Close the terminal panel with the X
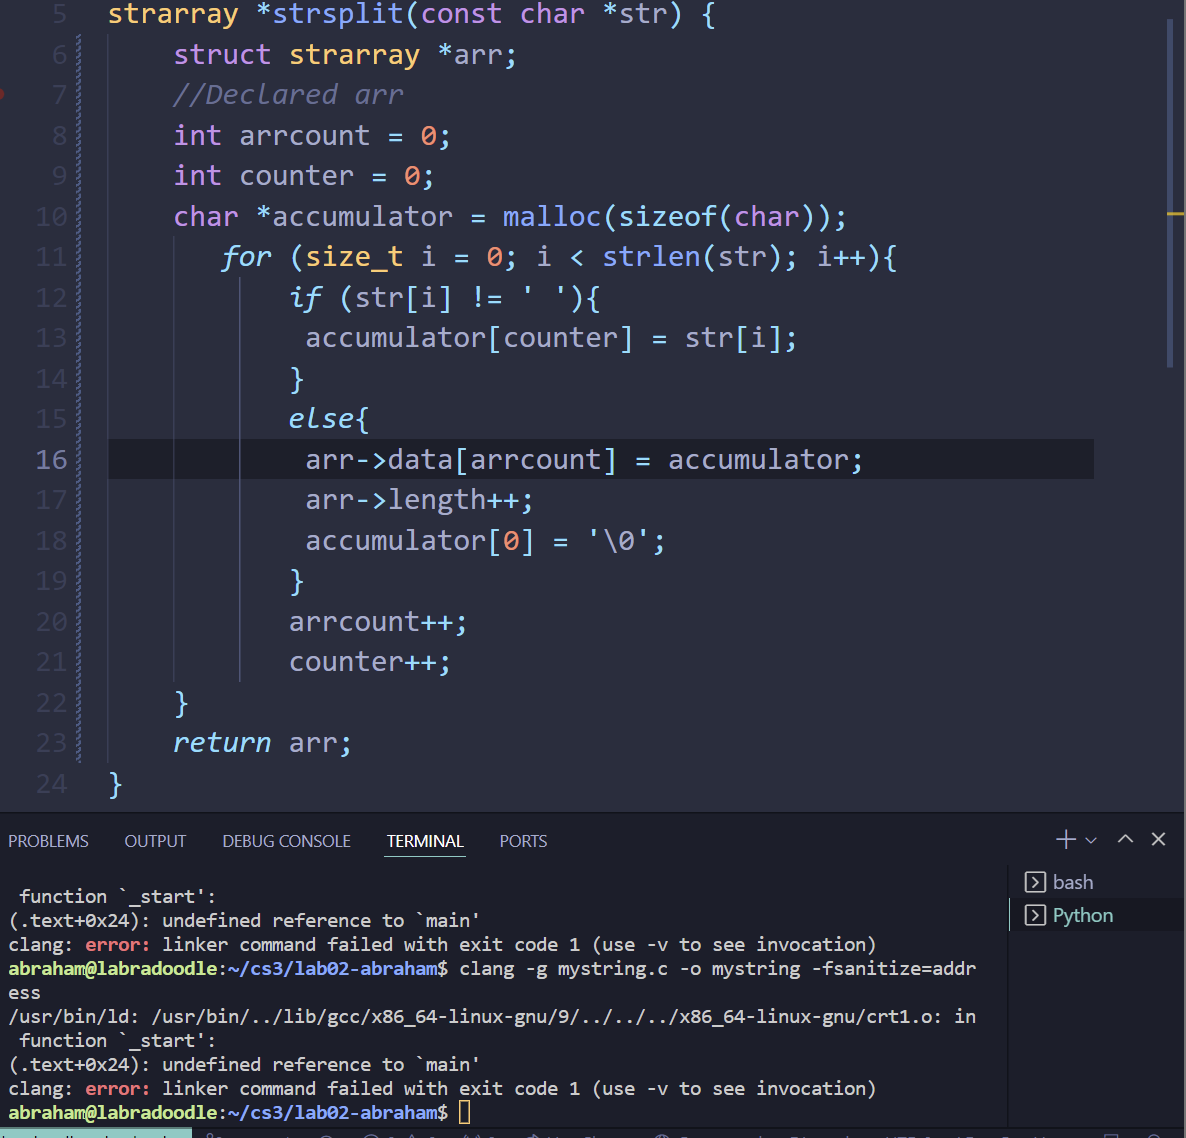The image size is (1186, 1138). [x=1158, y=840]
